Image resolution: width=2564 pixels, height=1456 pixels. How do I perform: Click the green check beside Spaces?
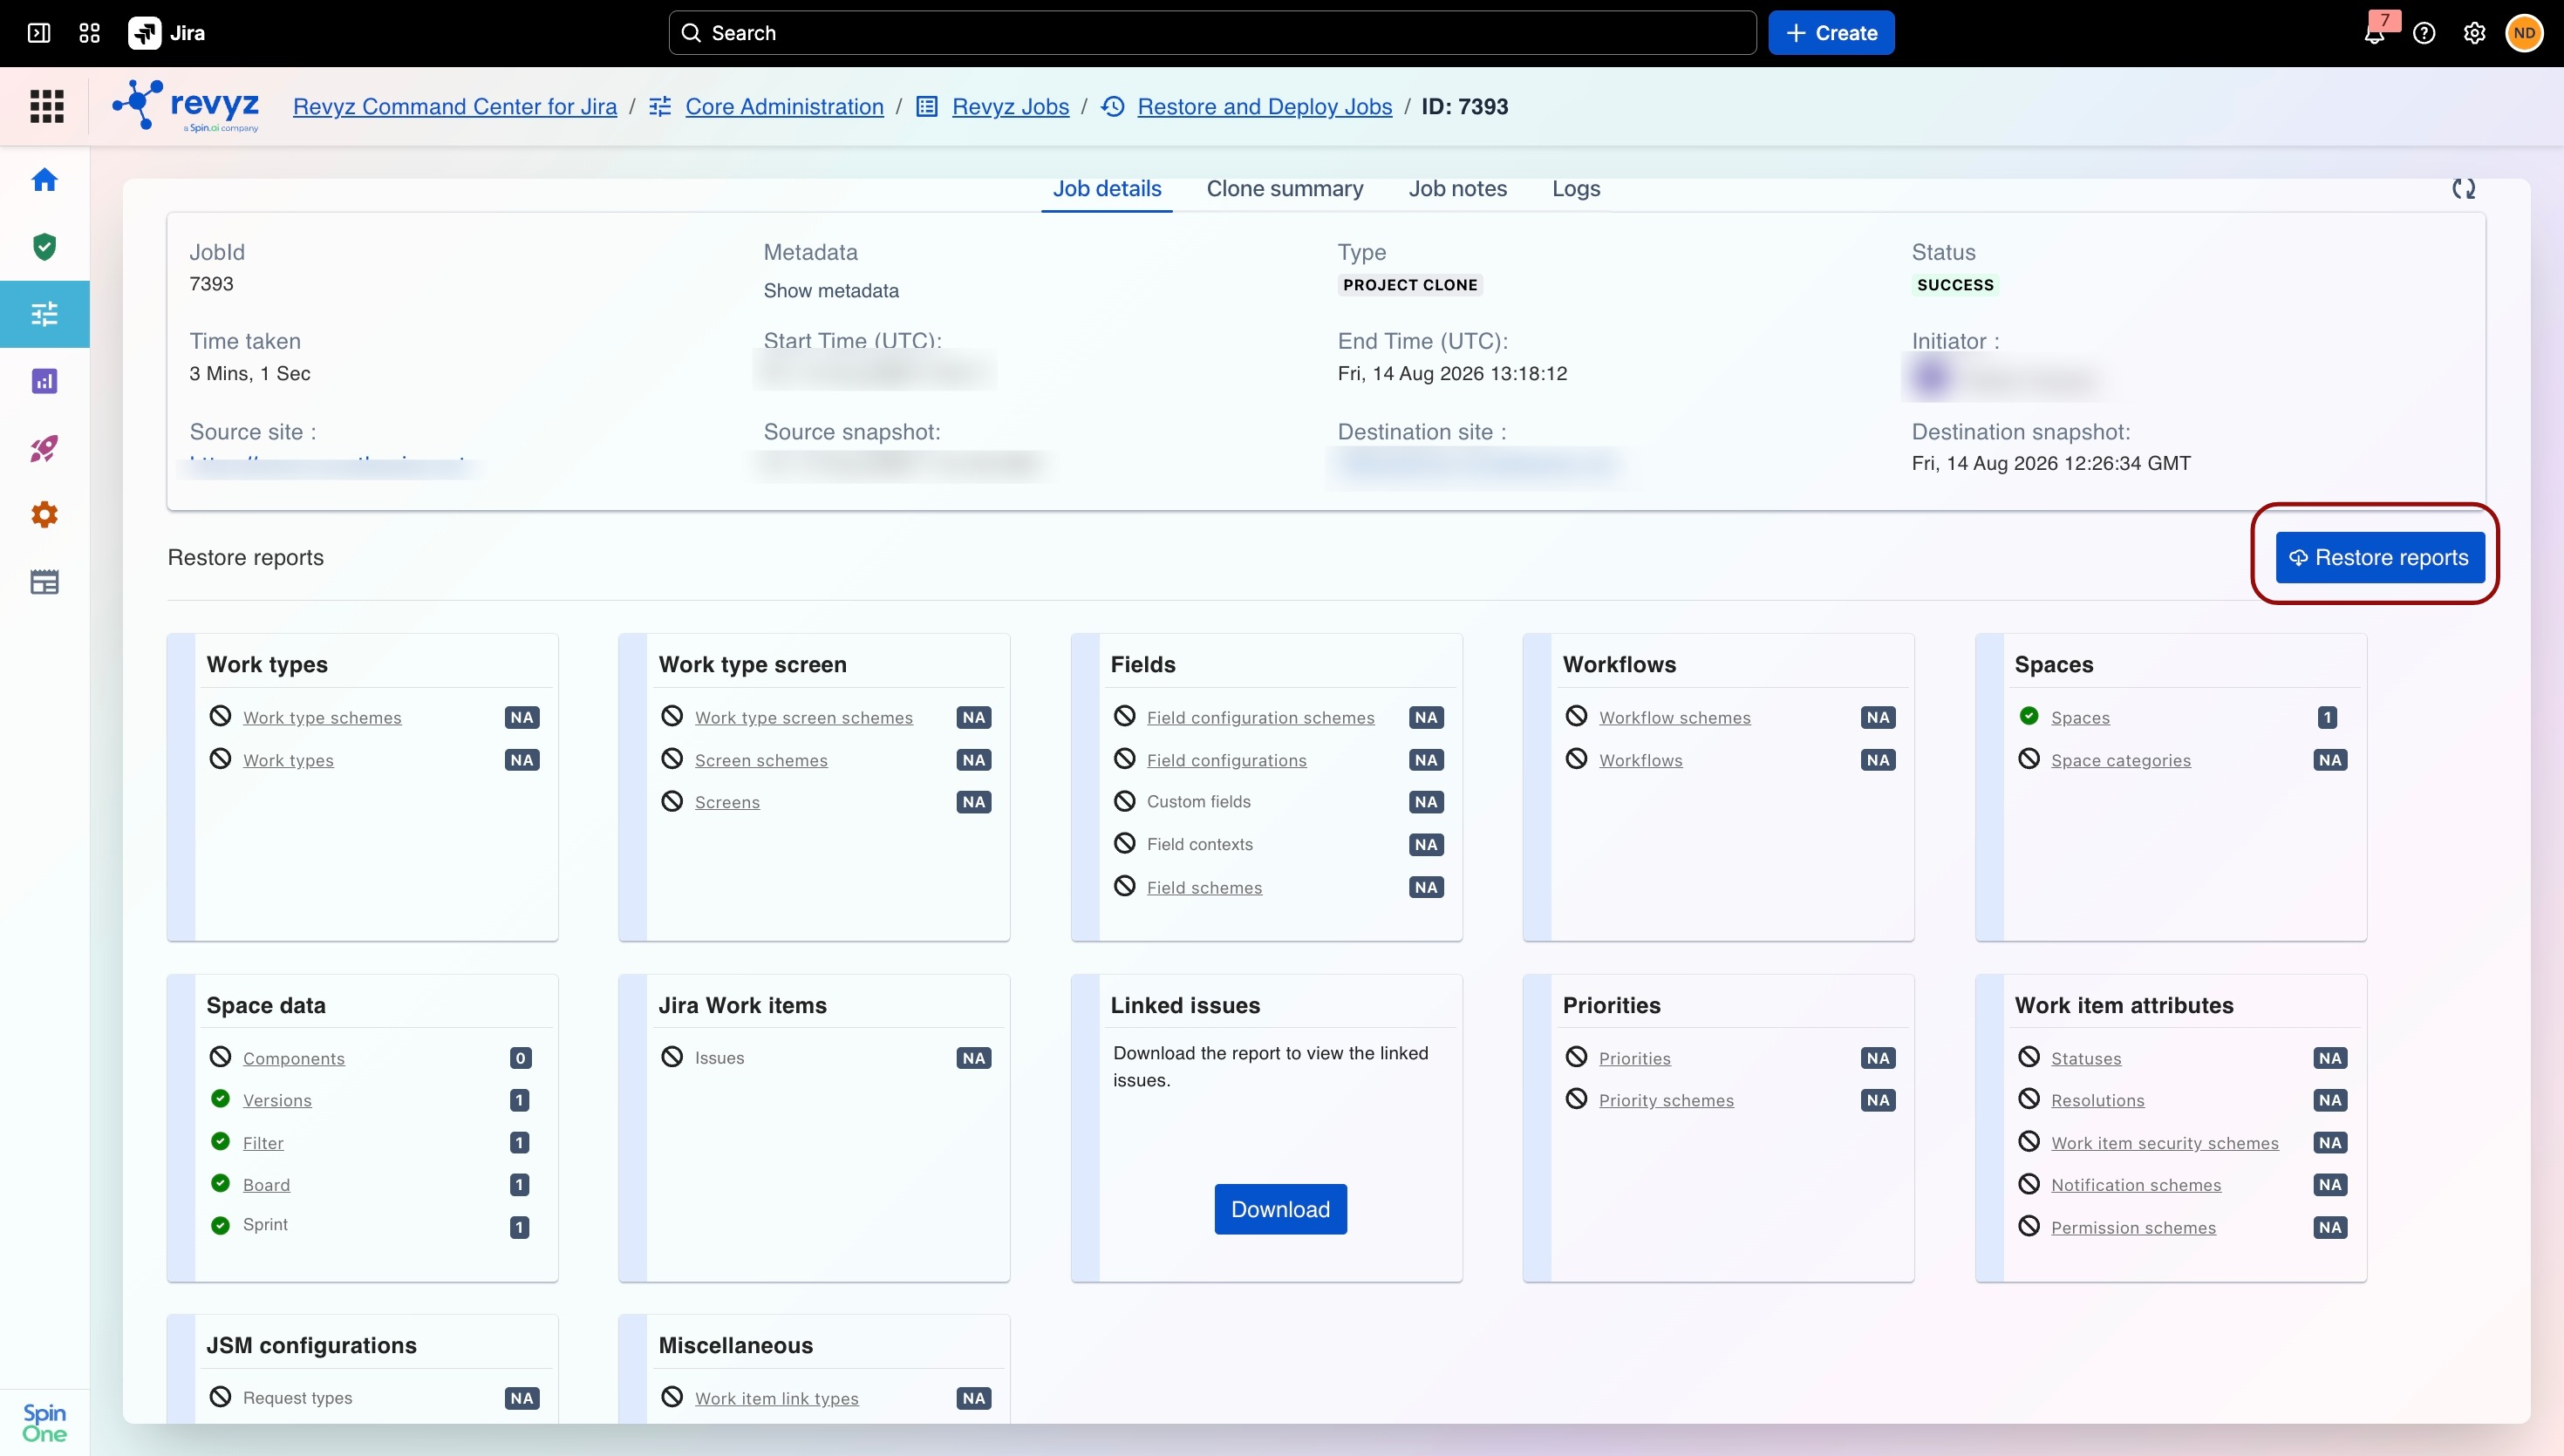point(2029,716)
